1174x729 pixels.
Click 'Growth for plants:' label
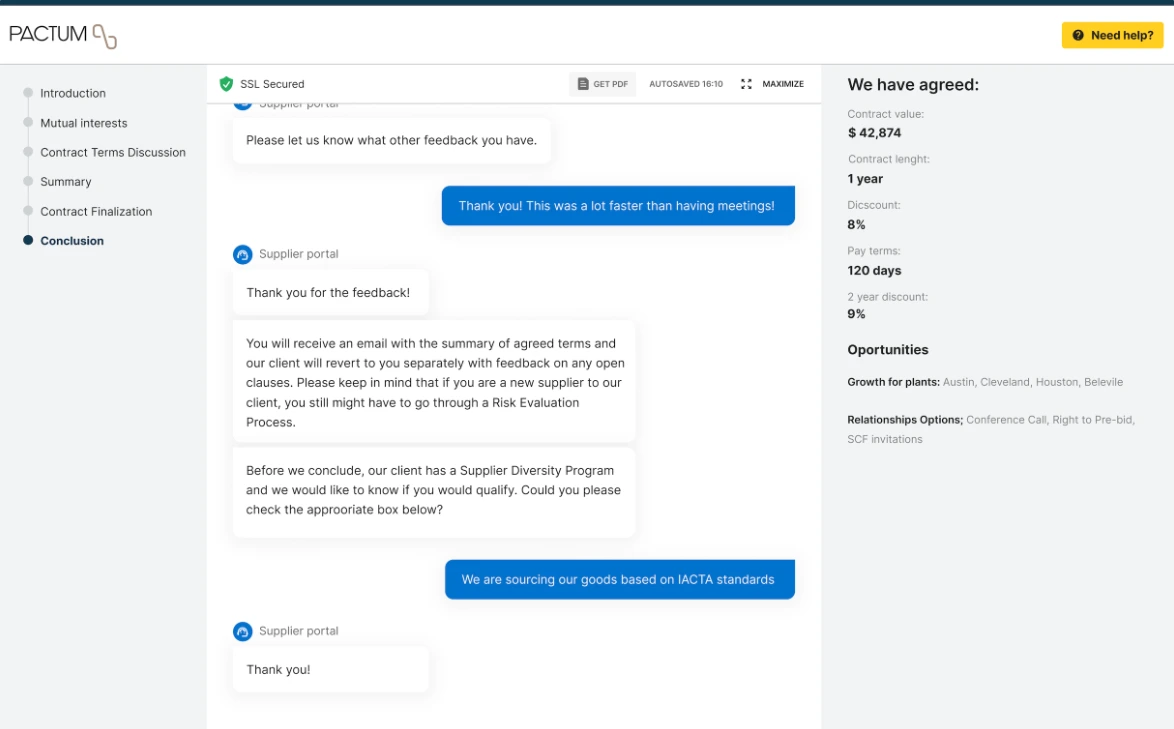pos(893,382)
